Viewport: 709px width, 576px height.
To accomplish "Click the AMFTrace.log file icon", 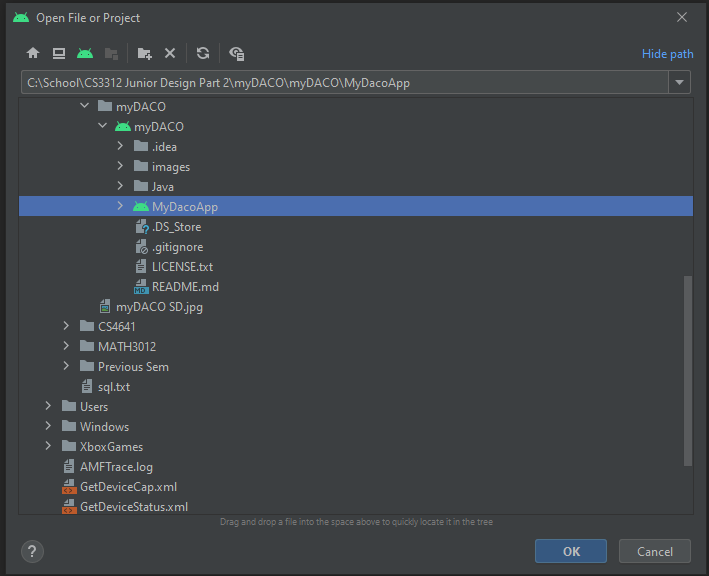I will pos(69,466).
